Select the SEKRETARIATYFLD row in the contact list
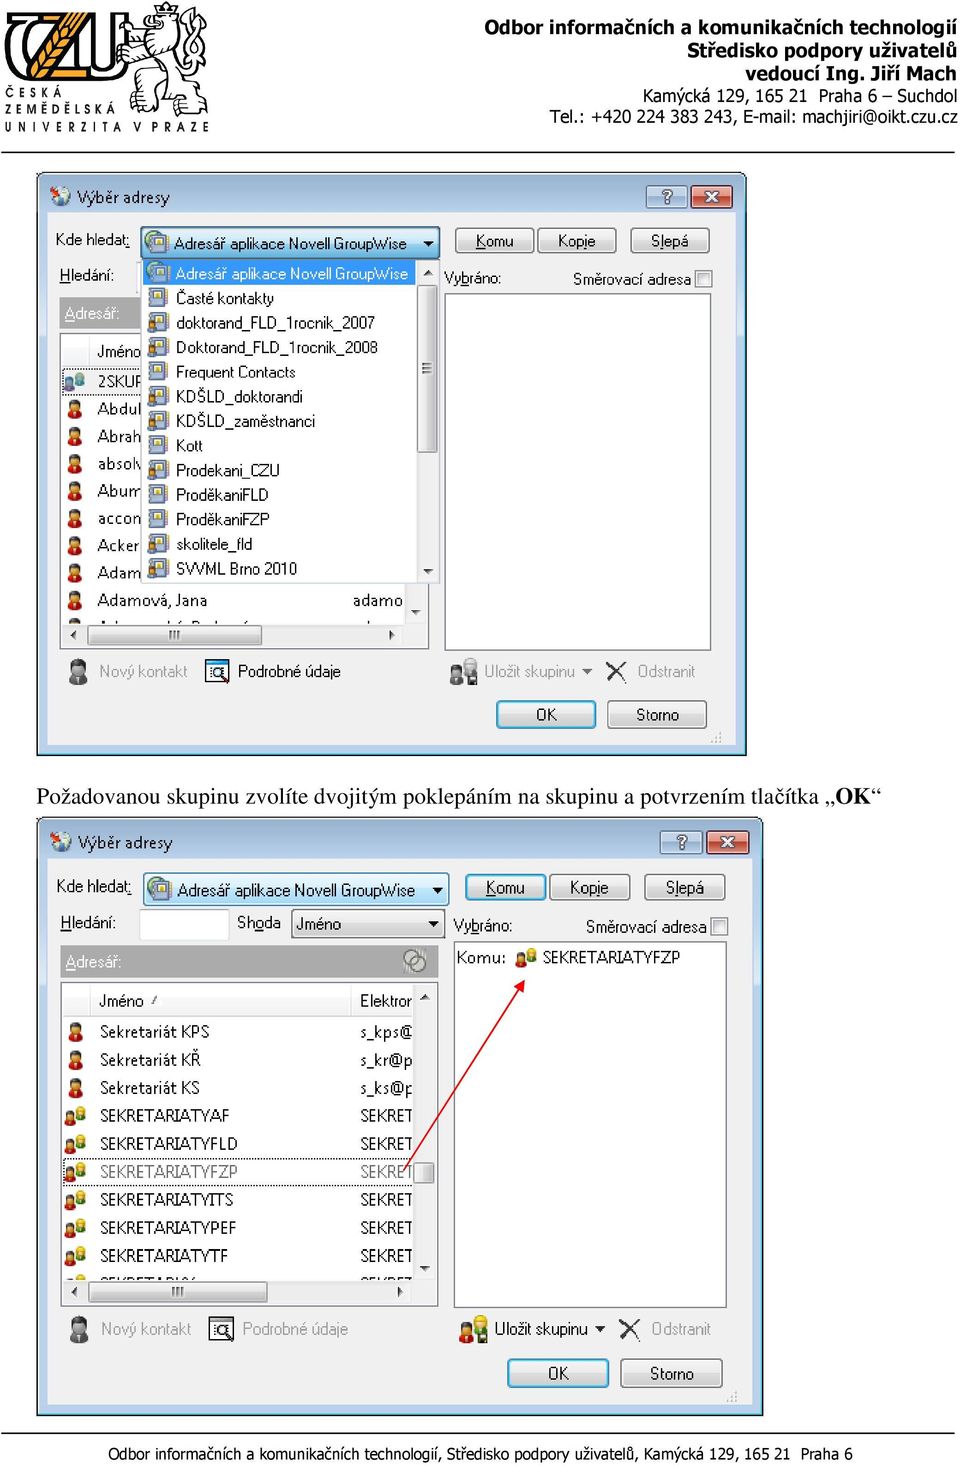 239,1143
